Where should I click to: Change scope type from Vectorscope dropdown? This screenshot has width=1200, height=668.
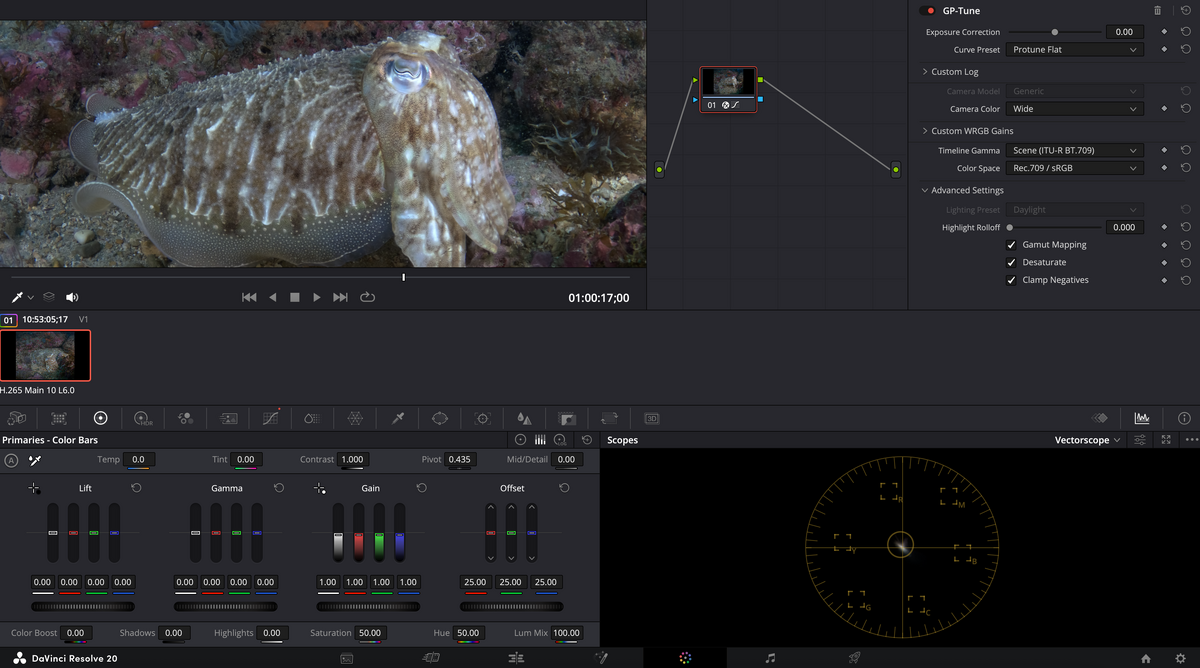point(1088,440)
